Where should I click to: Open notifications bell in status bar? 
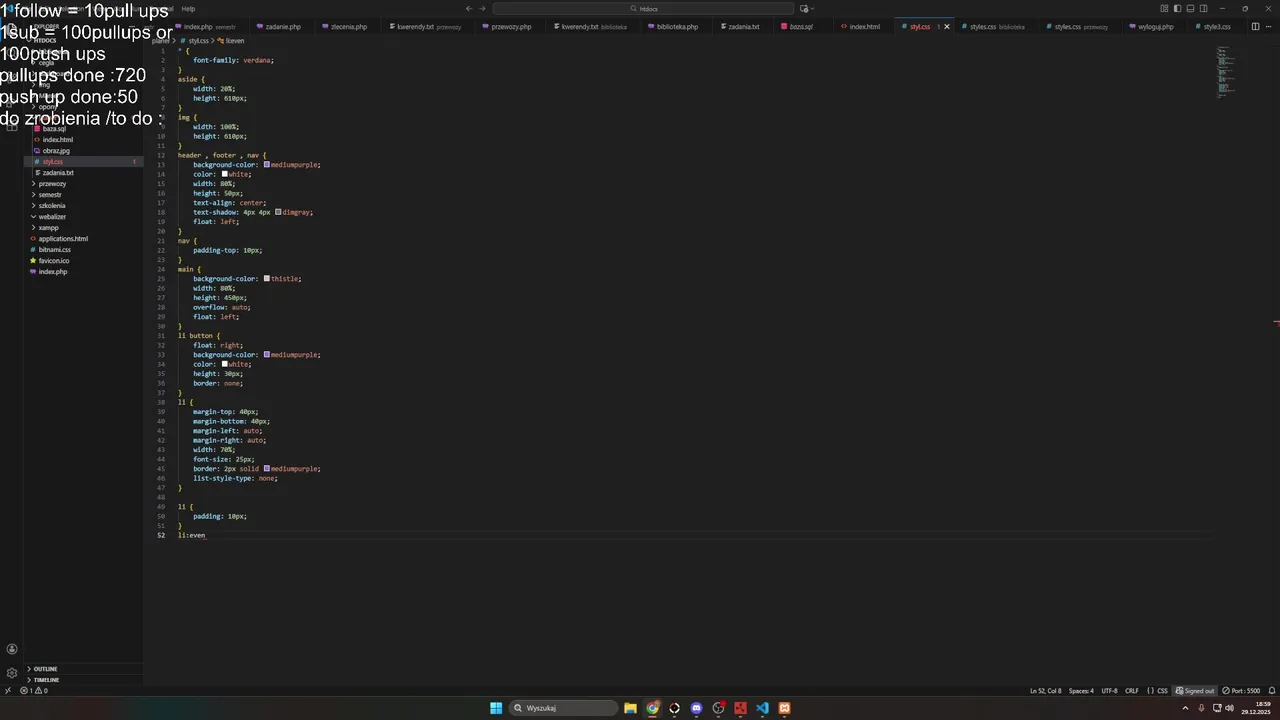pos(1272,691)
